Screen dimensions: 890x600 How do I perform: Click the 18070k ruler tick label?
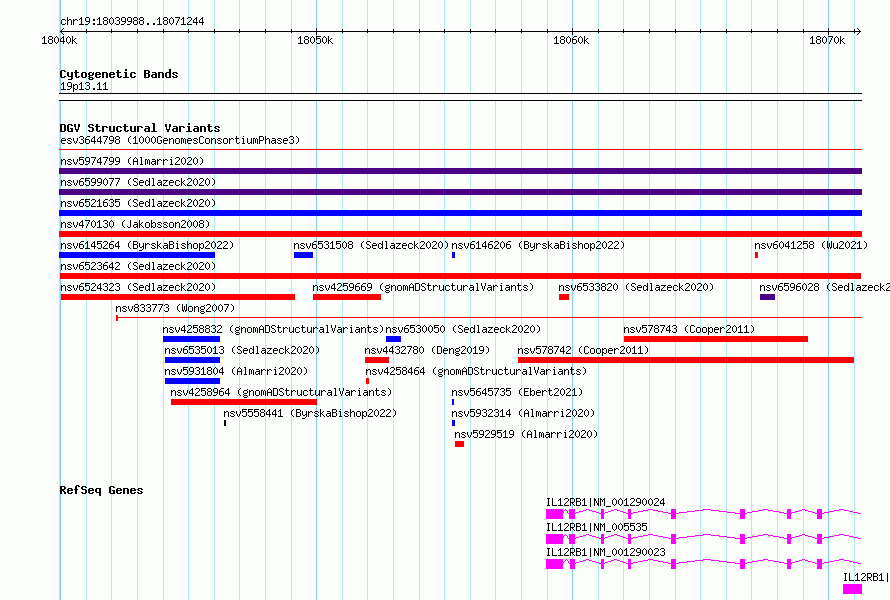[827, 40]
